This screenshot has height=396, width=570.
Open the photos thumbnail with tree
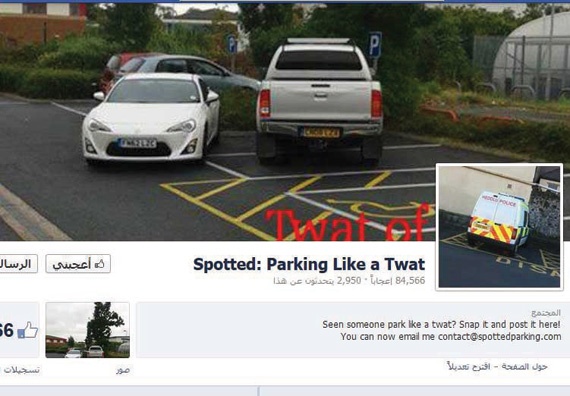pos(88,330)
